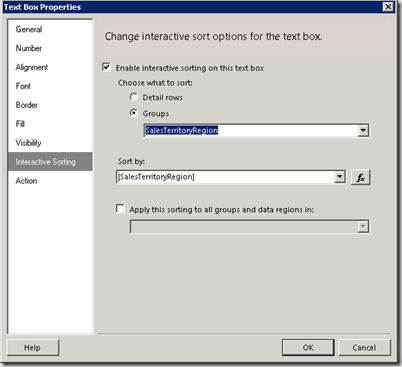Open the Sort by dropdown arrow
402x367 pixels.
click(339, 177)
